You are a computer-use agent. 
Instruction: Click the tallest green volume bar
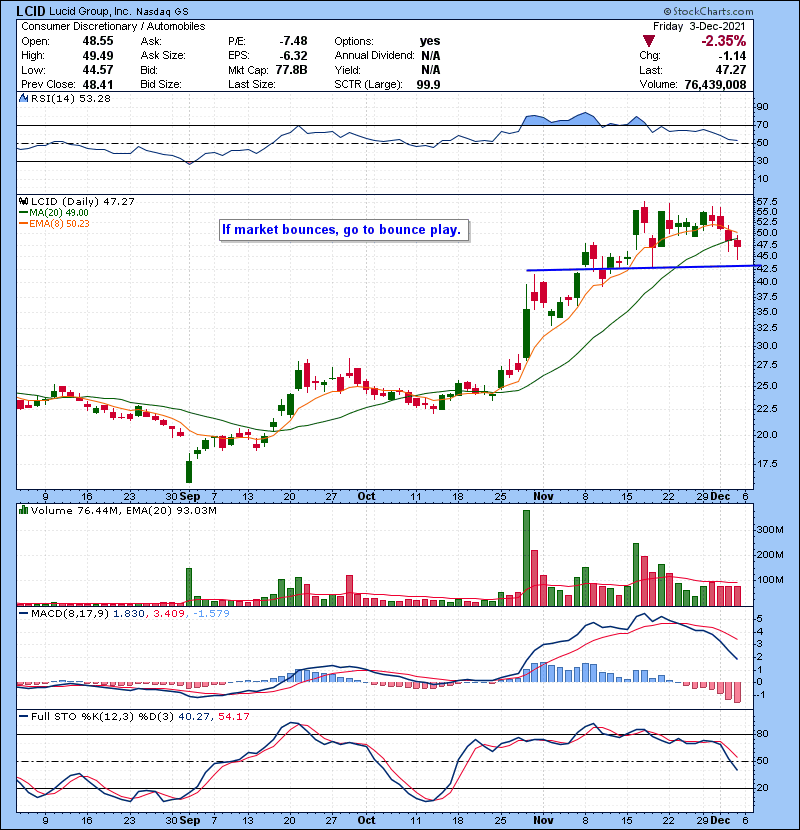click(526, 558)
